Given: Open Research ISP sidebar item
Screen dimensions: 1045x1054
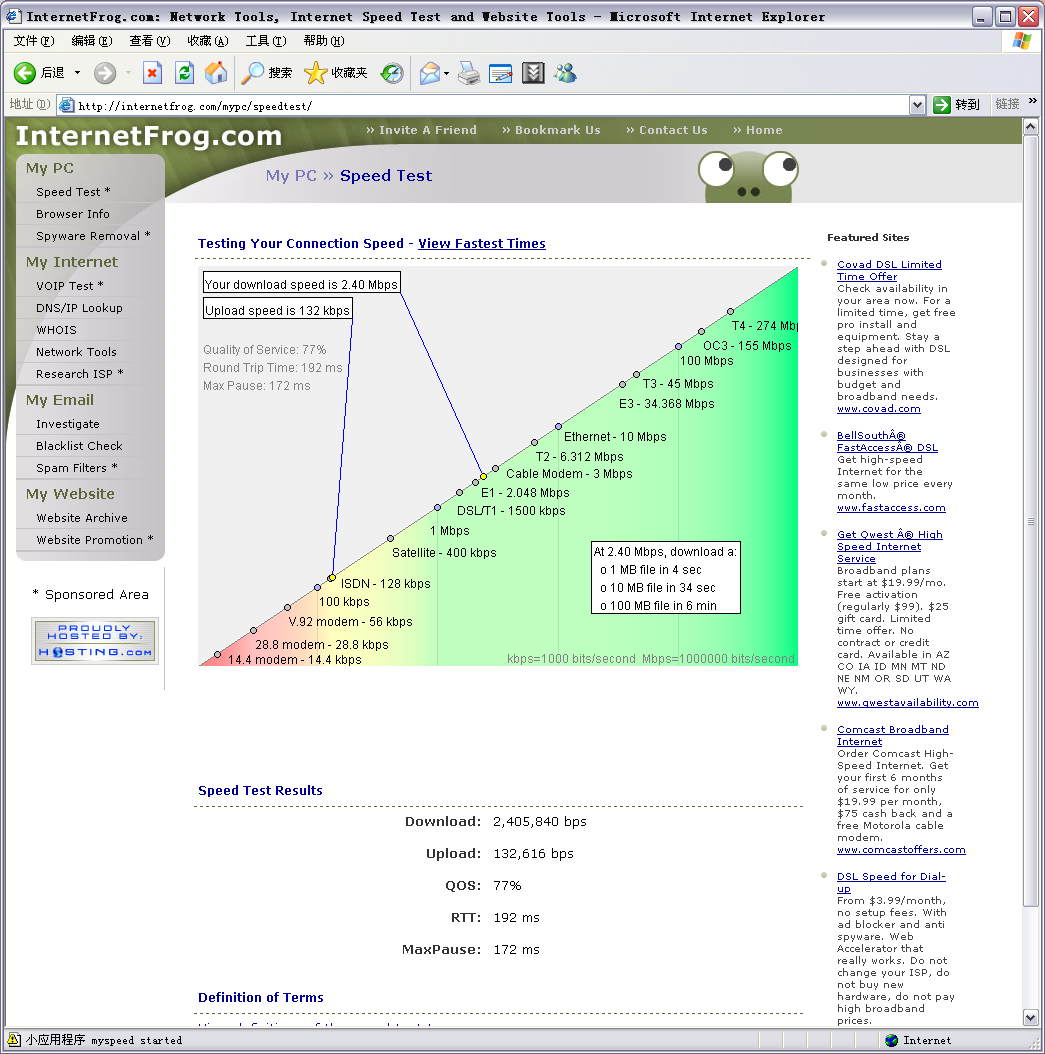Looking at the screenshot, I should coord(79,374).
